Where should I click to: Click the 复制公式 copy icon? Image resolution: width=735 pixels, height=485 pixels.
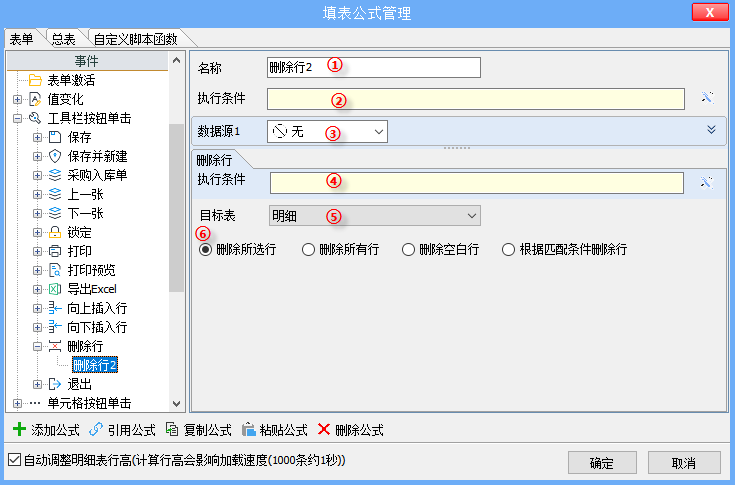pos(172,429)
